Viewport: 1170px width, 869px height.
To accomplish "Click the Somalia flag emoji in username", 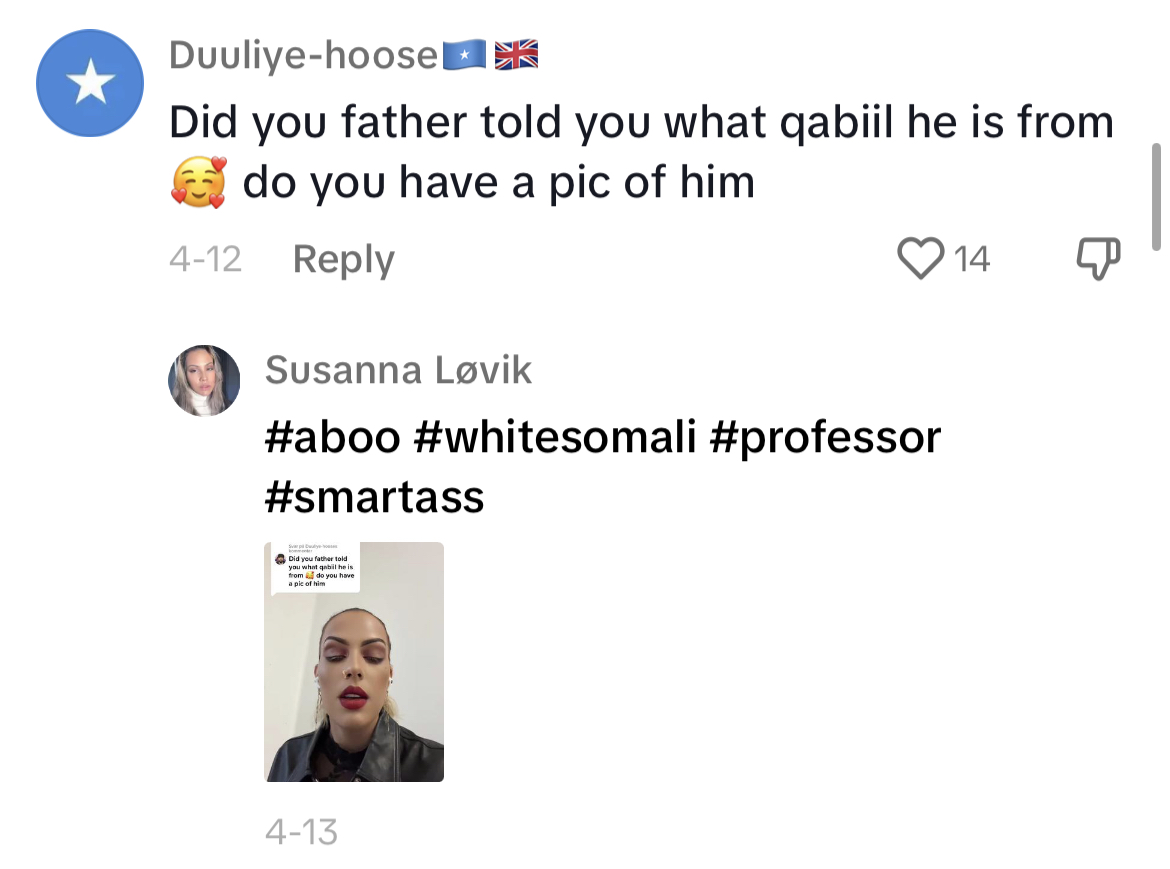I will (464, 55).
